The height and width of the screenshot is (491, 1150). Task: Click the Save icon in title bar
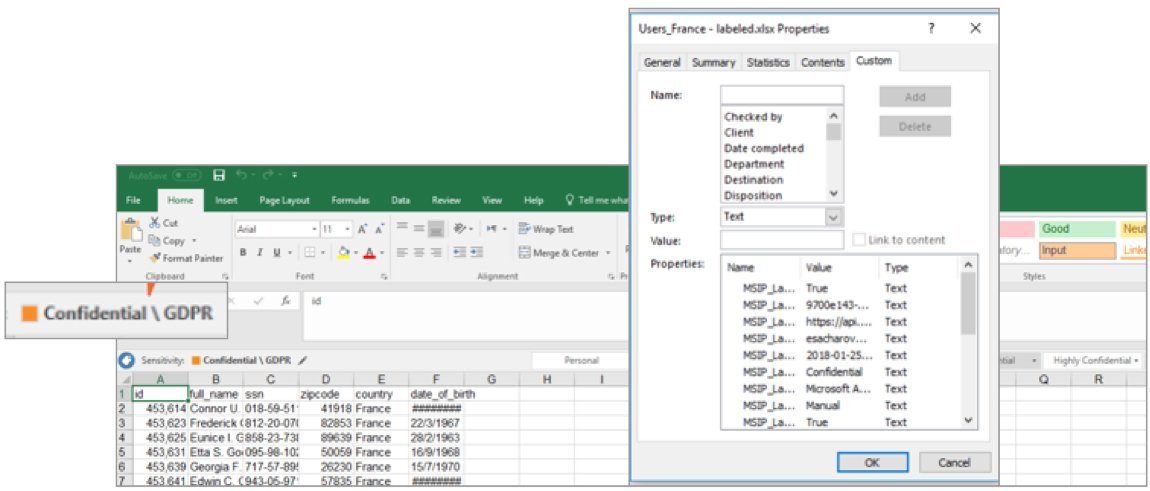click(219, 175)
